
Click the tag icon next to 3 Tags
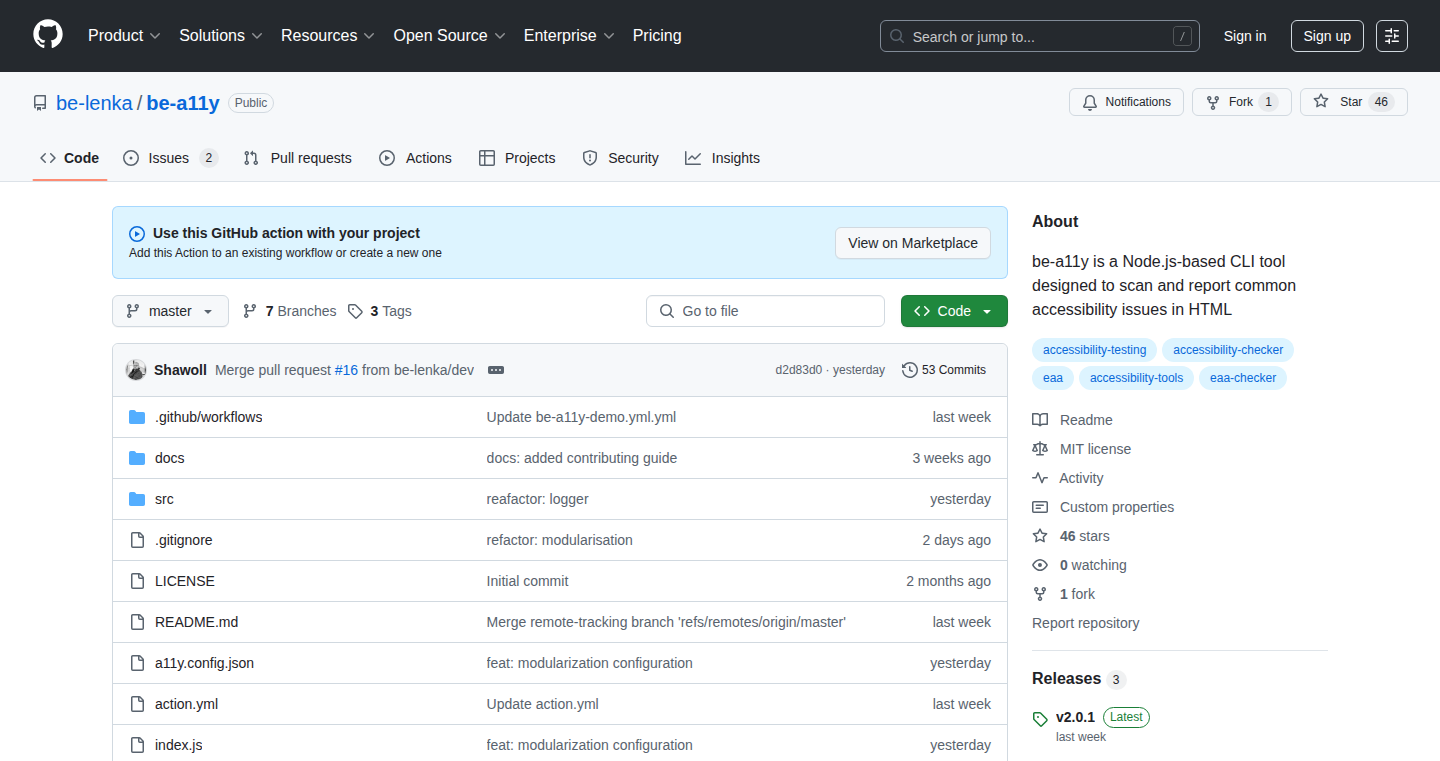pyautogui.click(x=355, y=311)
